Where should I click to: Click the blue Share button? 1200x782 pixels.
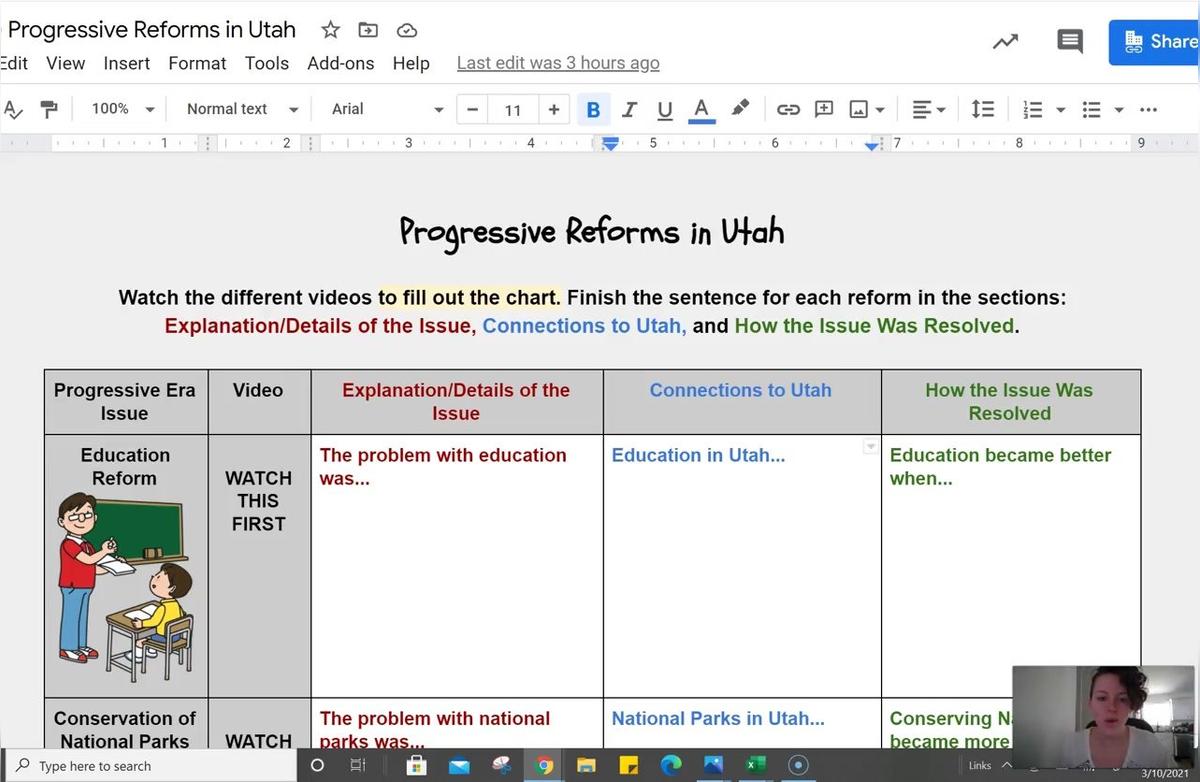pyautogui.click(x=1156, y=41)
